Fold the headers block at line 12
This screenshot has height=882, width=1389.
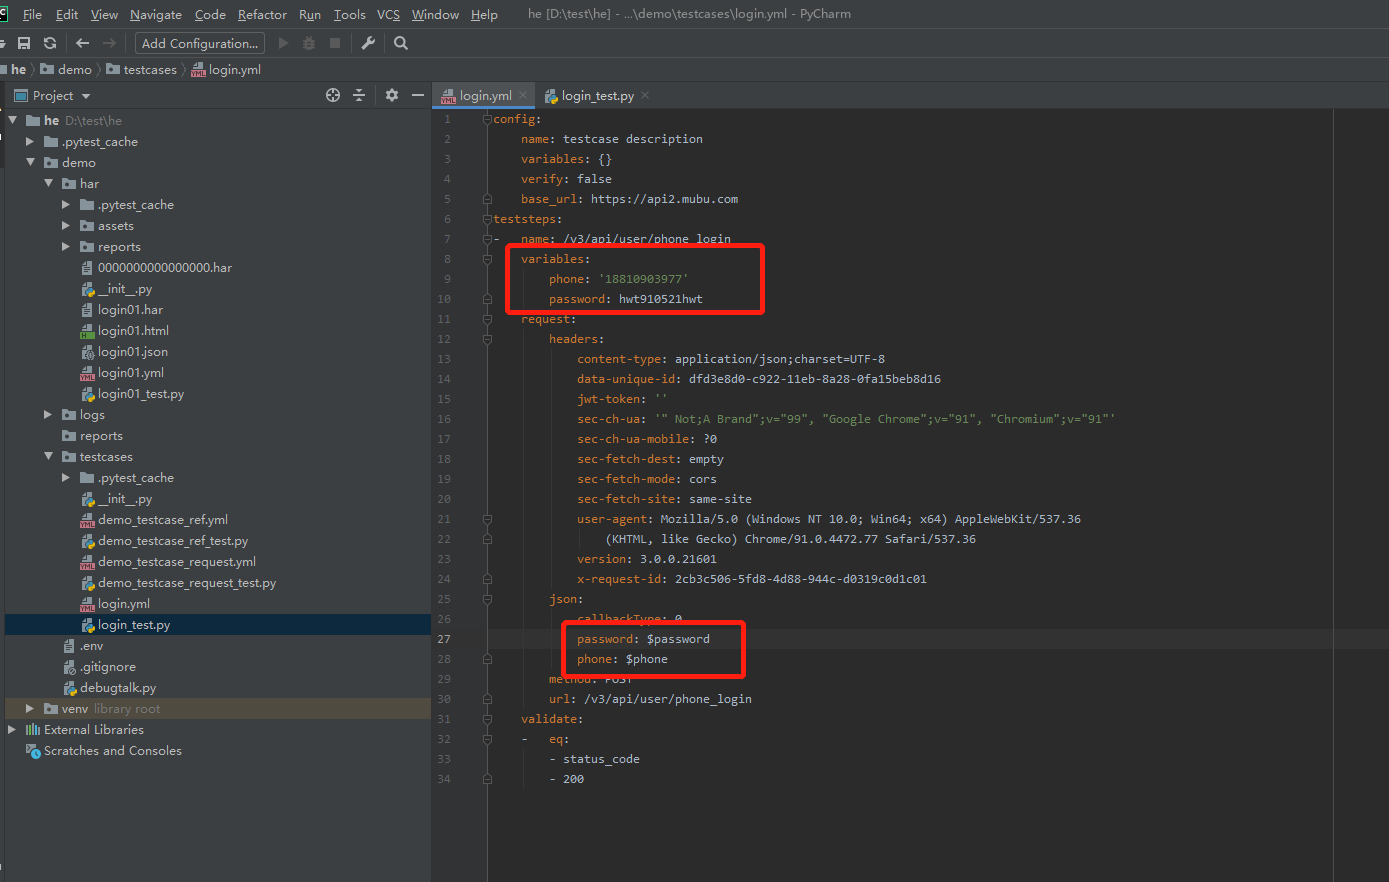(x=487, y=339)
